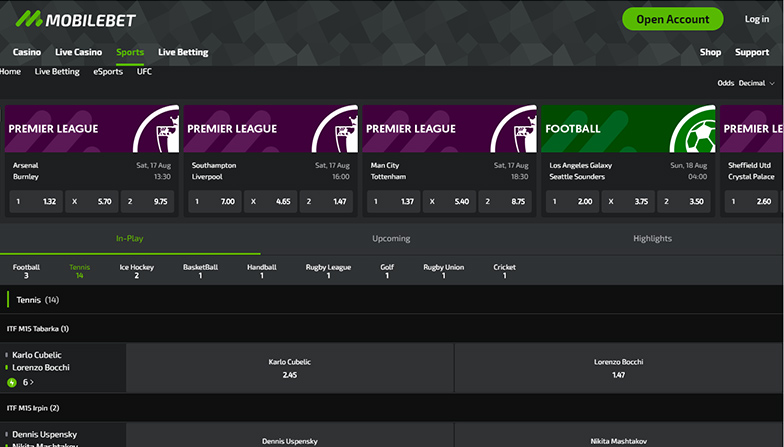This screenshot has height=447, width=784.
Task: Open the eSports sub-navigation link
Action: point(108,72)
